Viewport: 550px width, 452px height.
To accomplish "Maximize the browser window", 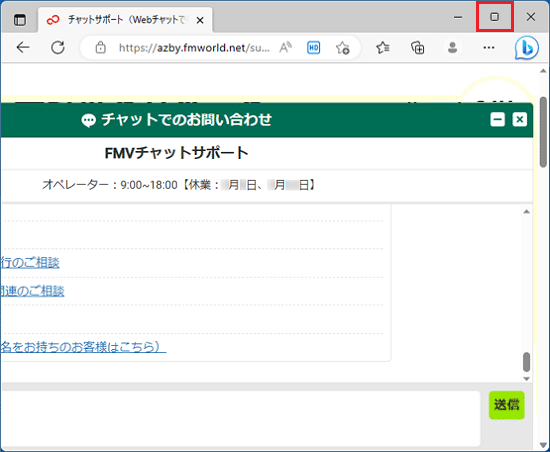I will pos(495,17).
